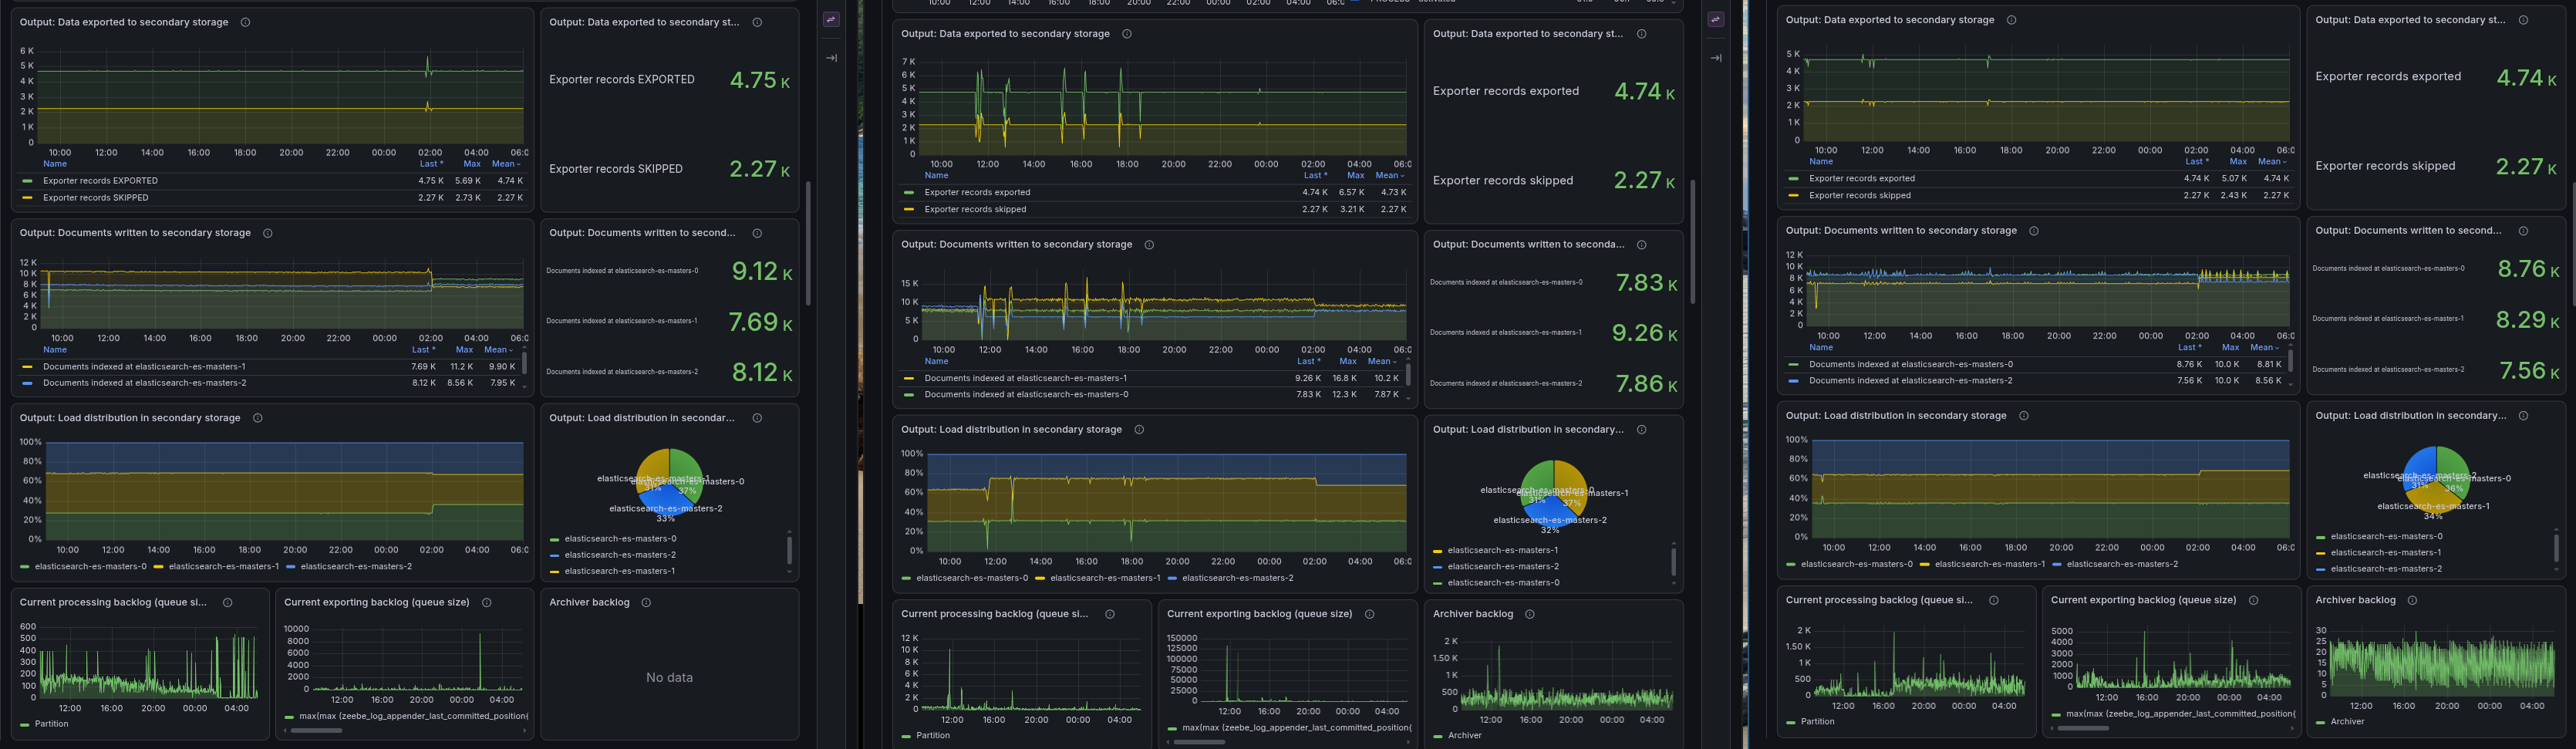Click the purple swap icon beside the left dashboard
The height and width of the screenshot is (749, 2576).
tap(831, 19)
